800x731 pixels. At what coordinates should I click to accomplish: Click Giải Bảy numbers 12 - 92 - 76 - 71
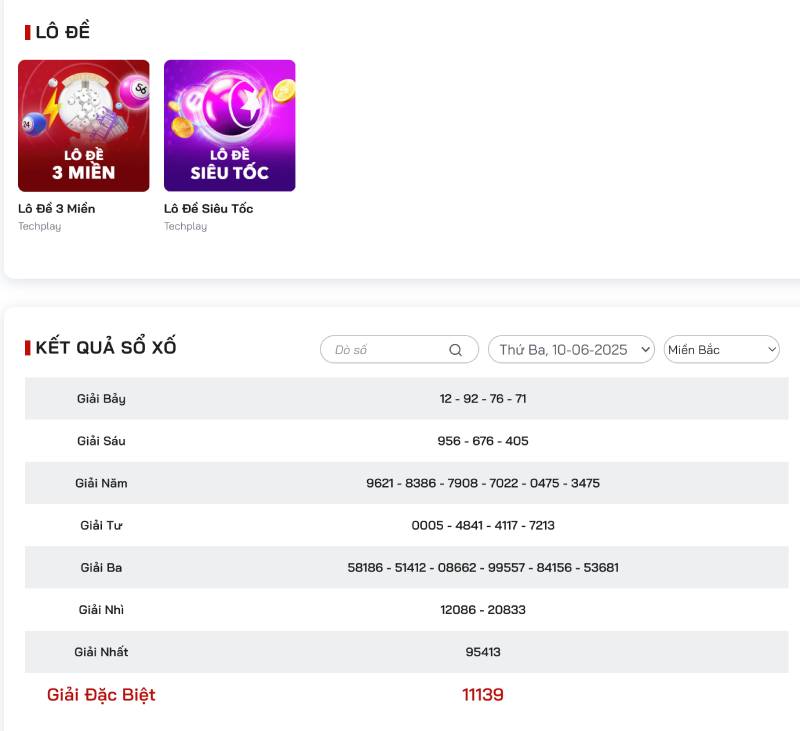pos(483,399)
